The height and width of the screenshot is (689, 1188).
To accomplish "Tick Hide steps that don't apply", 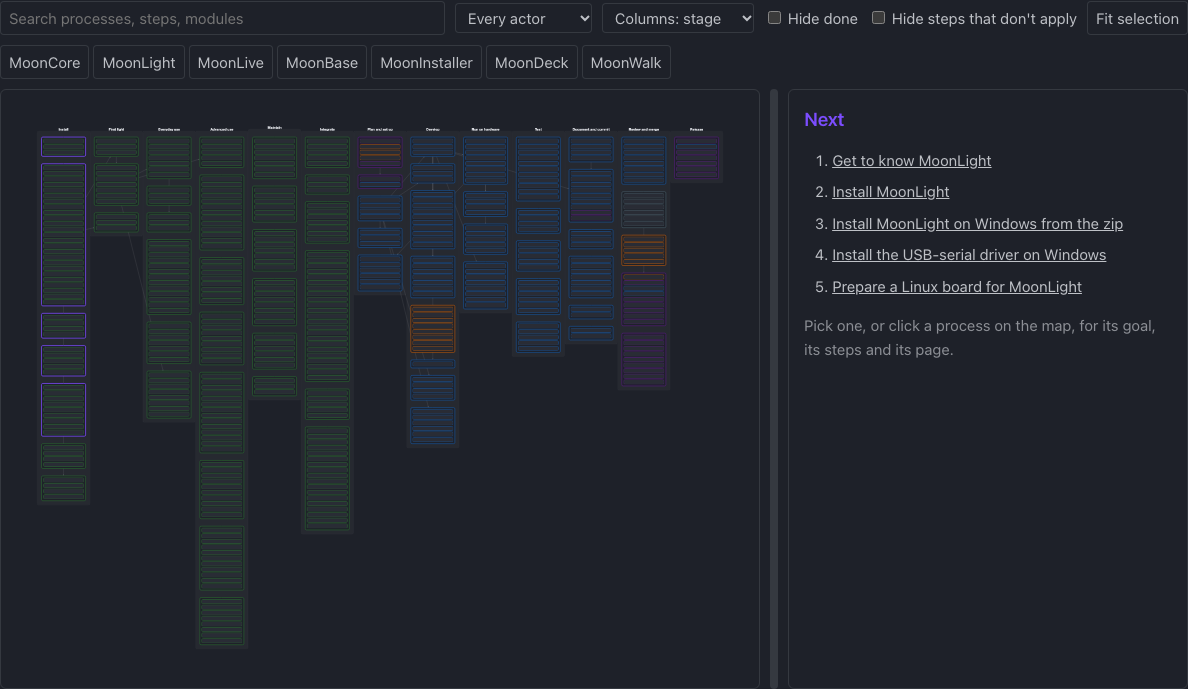I will pyautogui.click(x=878, y=17).
